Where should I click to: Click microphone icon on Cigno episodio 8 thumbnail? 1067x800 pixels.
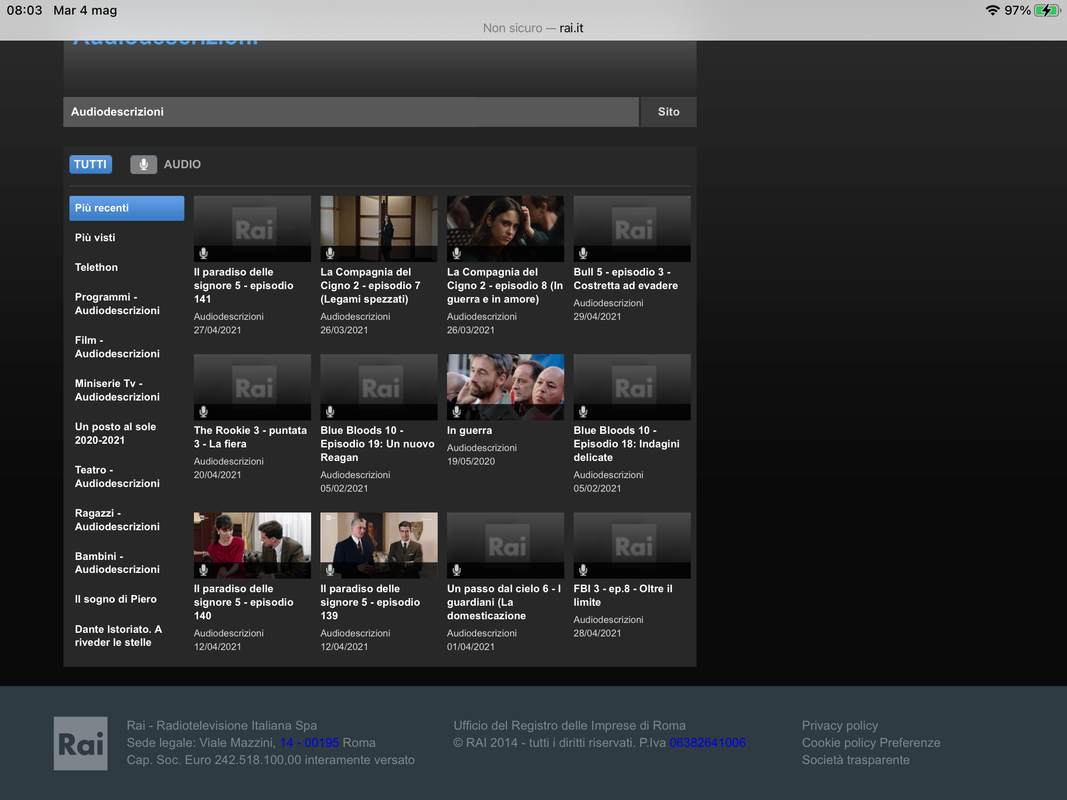coord(457,253)
